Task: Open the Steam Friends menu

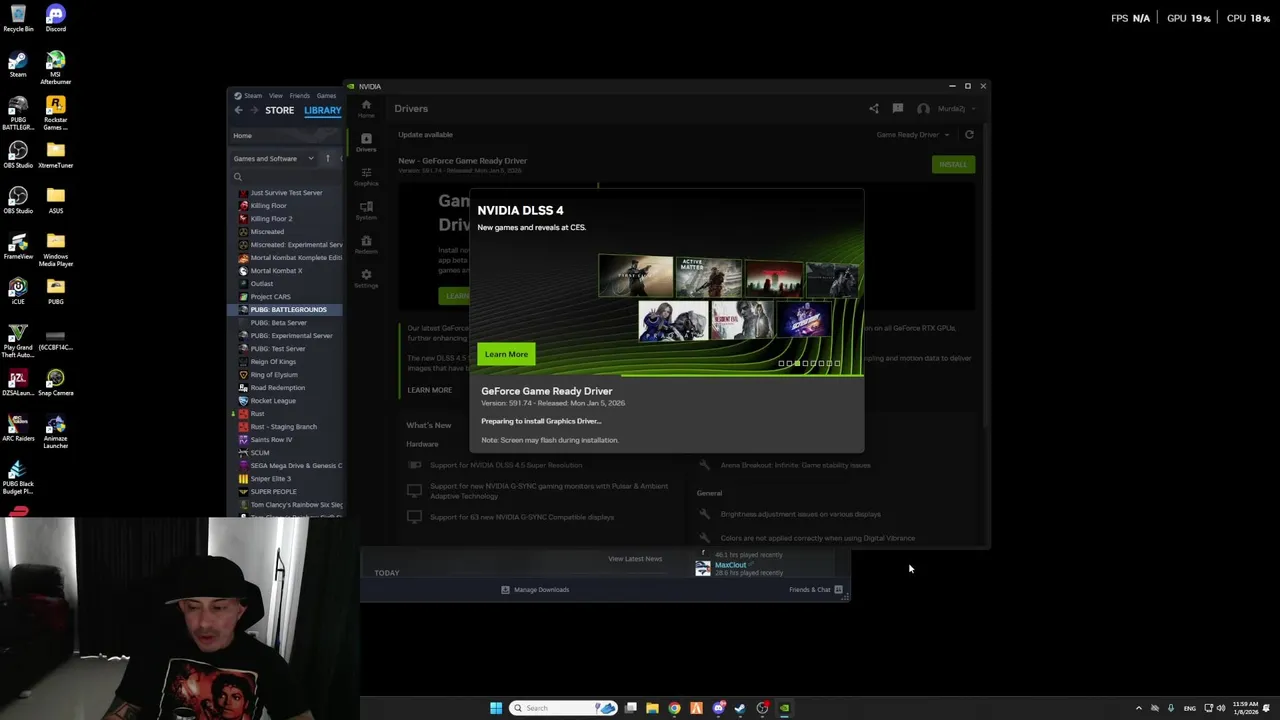Action: click(299, 96)
